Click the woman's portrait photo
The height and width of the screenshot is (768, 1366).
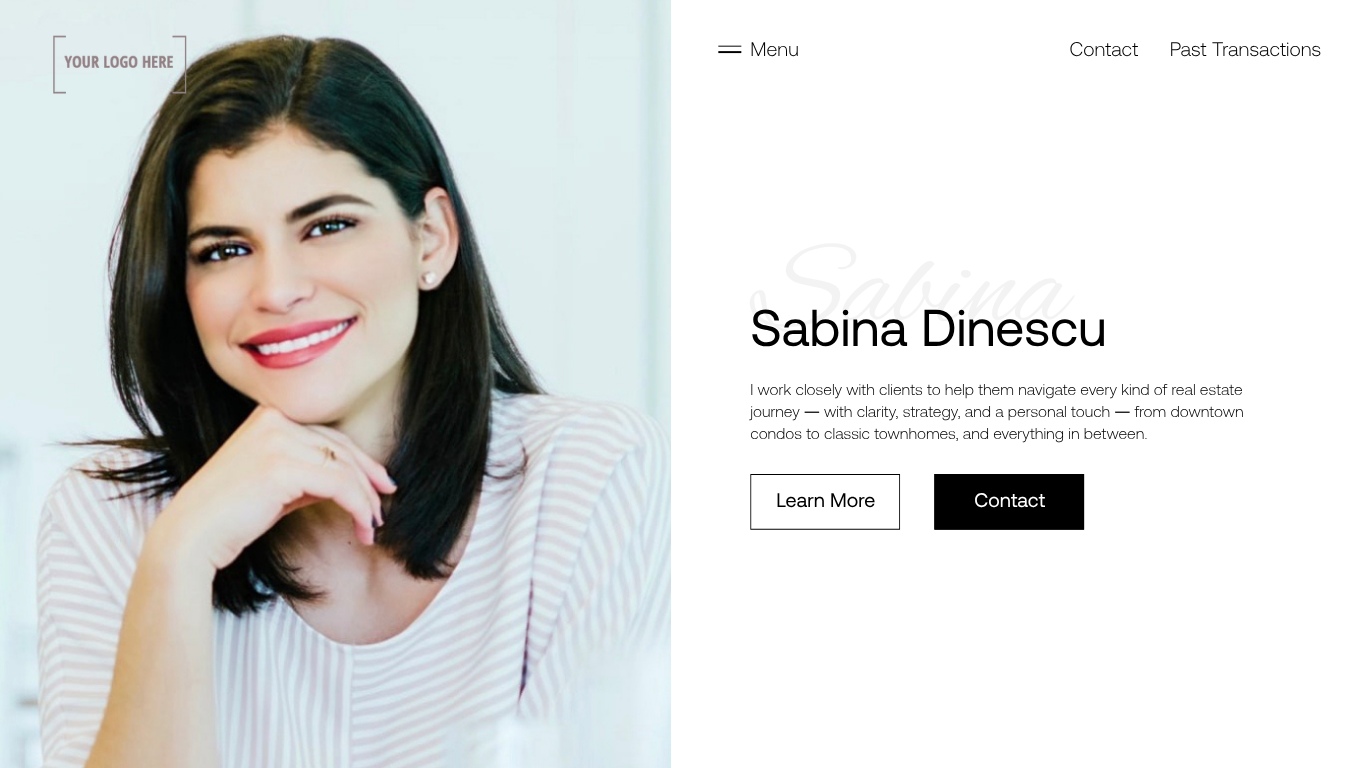point(335,384)
